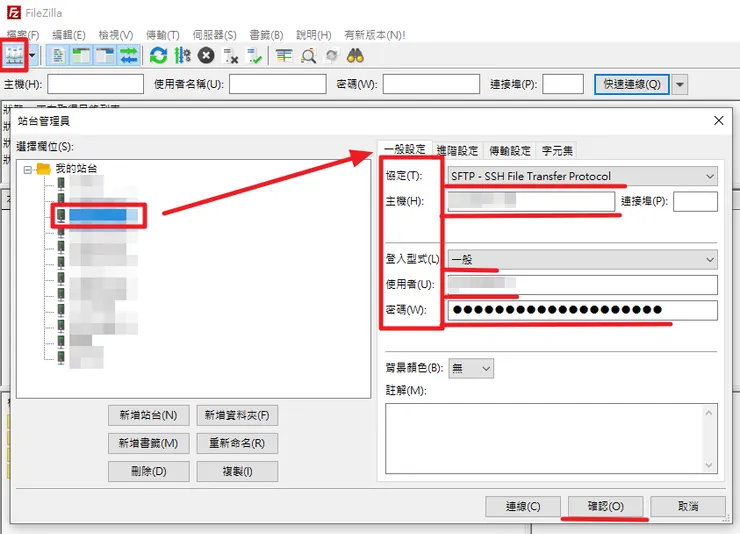
Task: Open the 伺服器(S) menu
Action: [x=214, y=35]
